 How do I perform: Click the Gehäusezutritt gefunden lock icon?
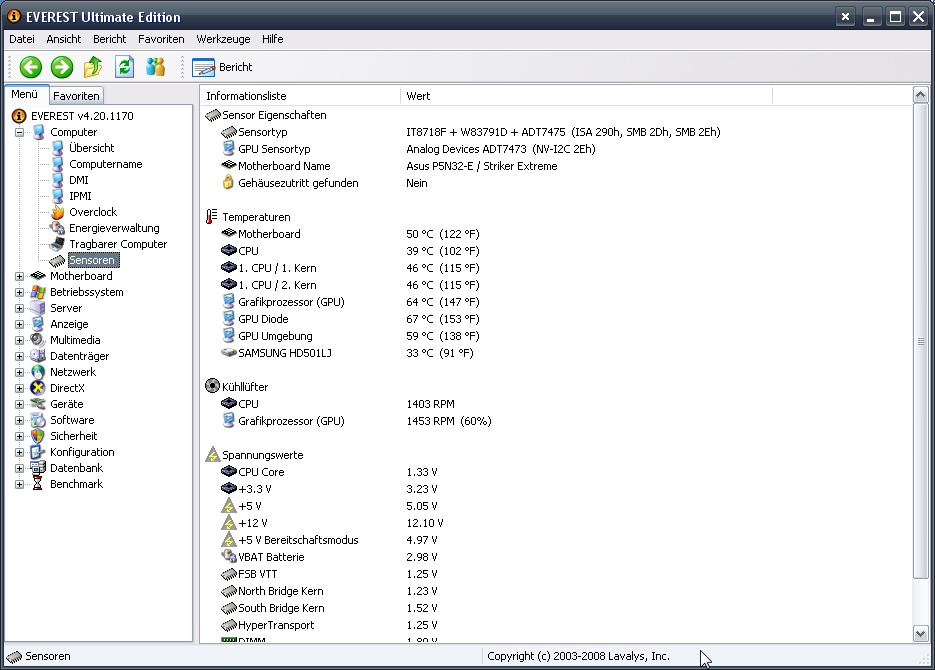pos(228,182)
